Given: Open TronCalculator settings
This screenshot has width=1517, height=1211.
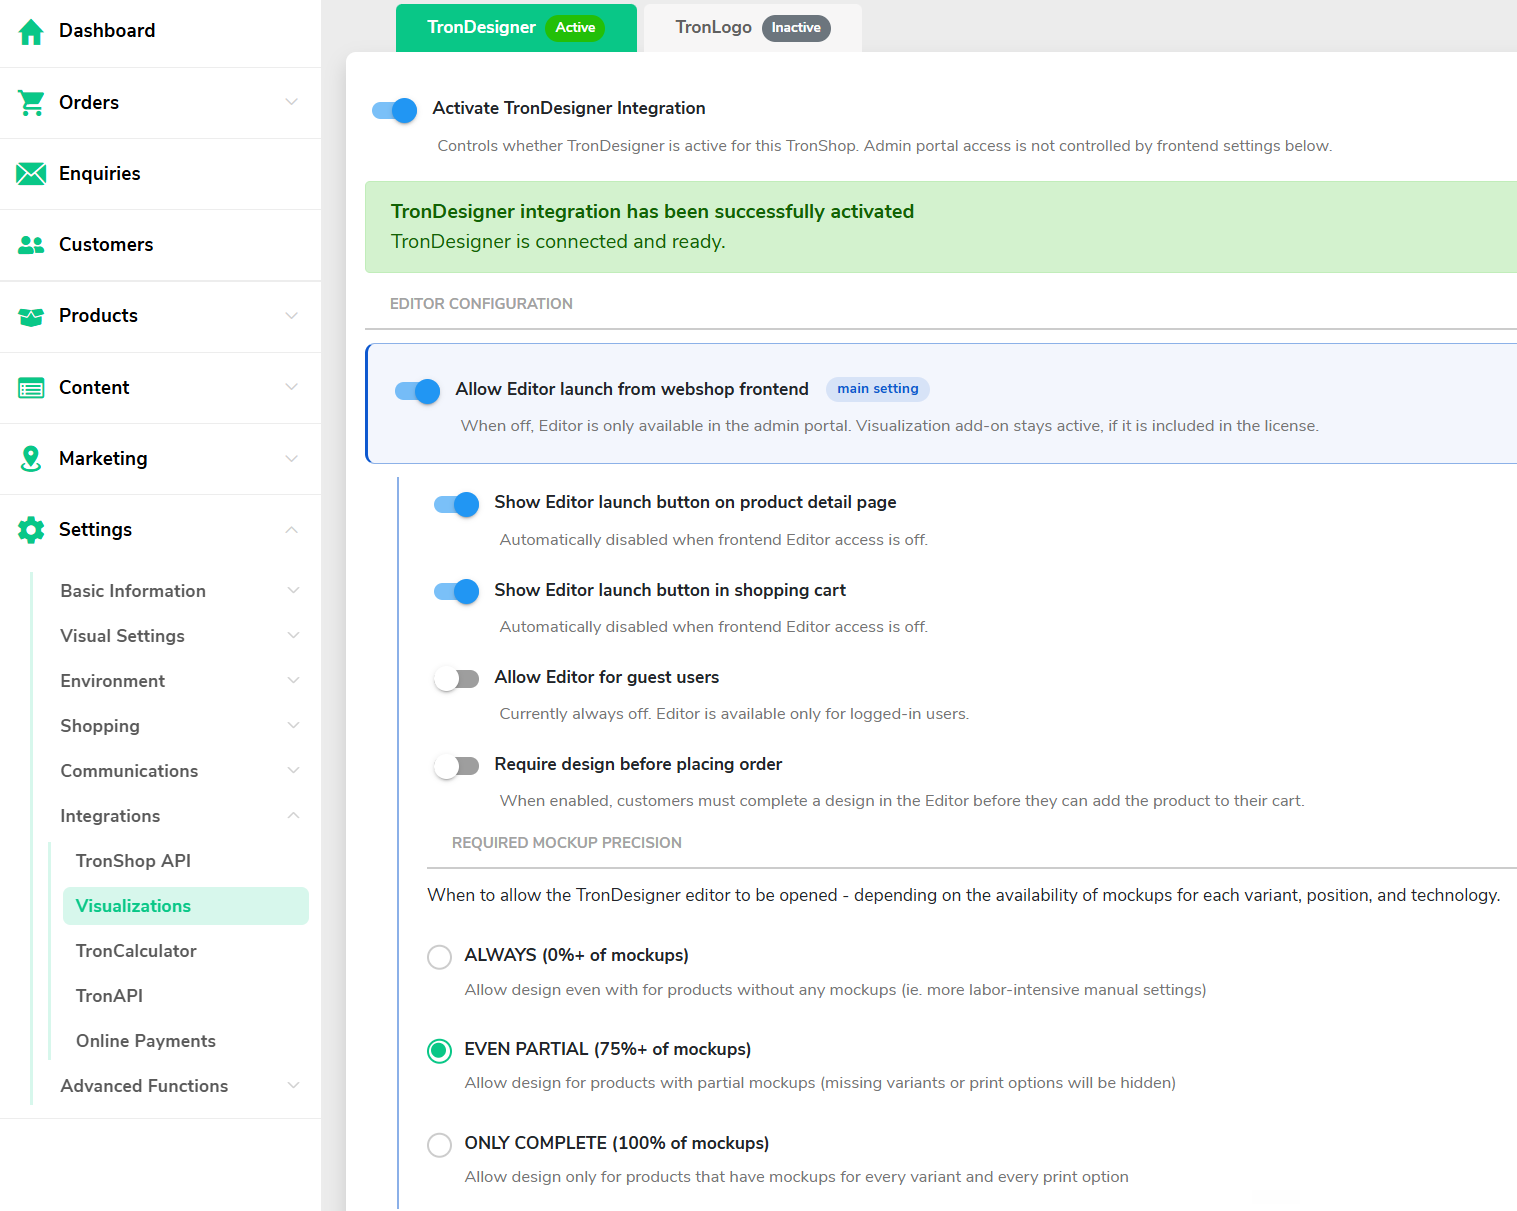Looking at the screenshot, I should point(136,951).
